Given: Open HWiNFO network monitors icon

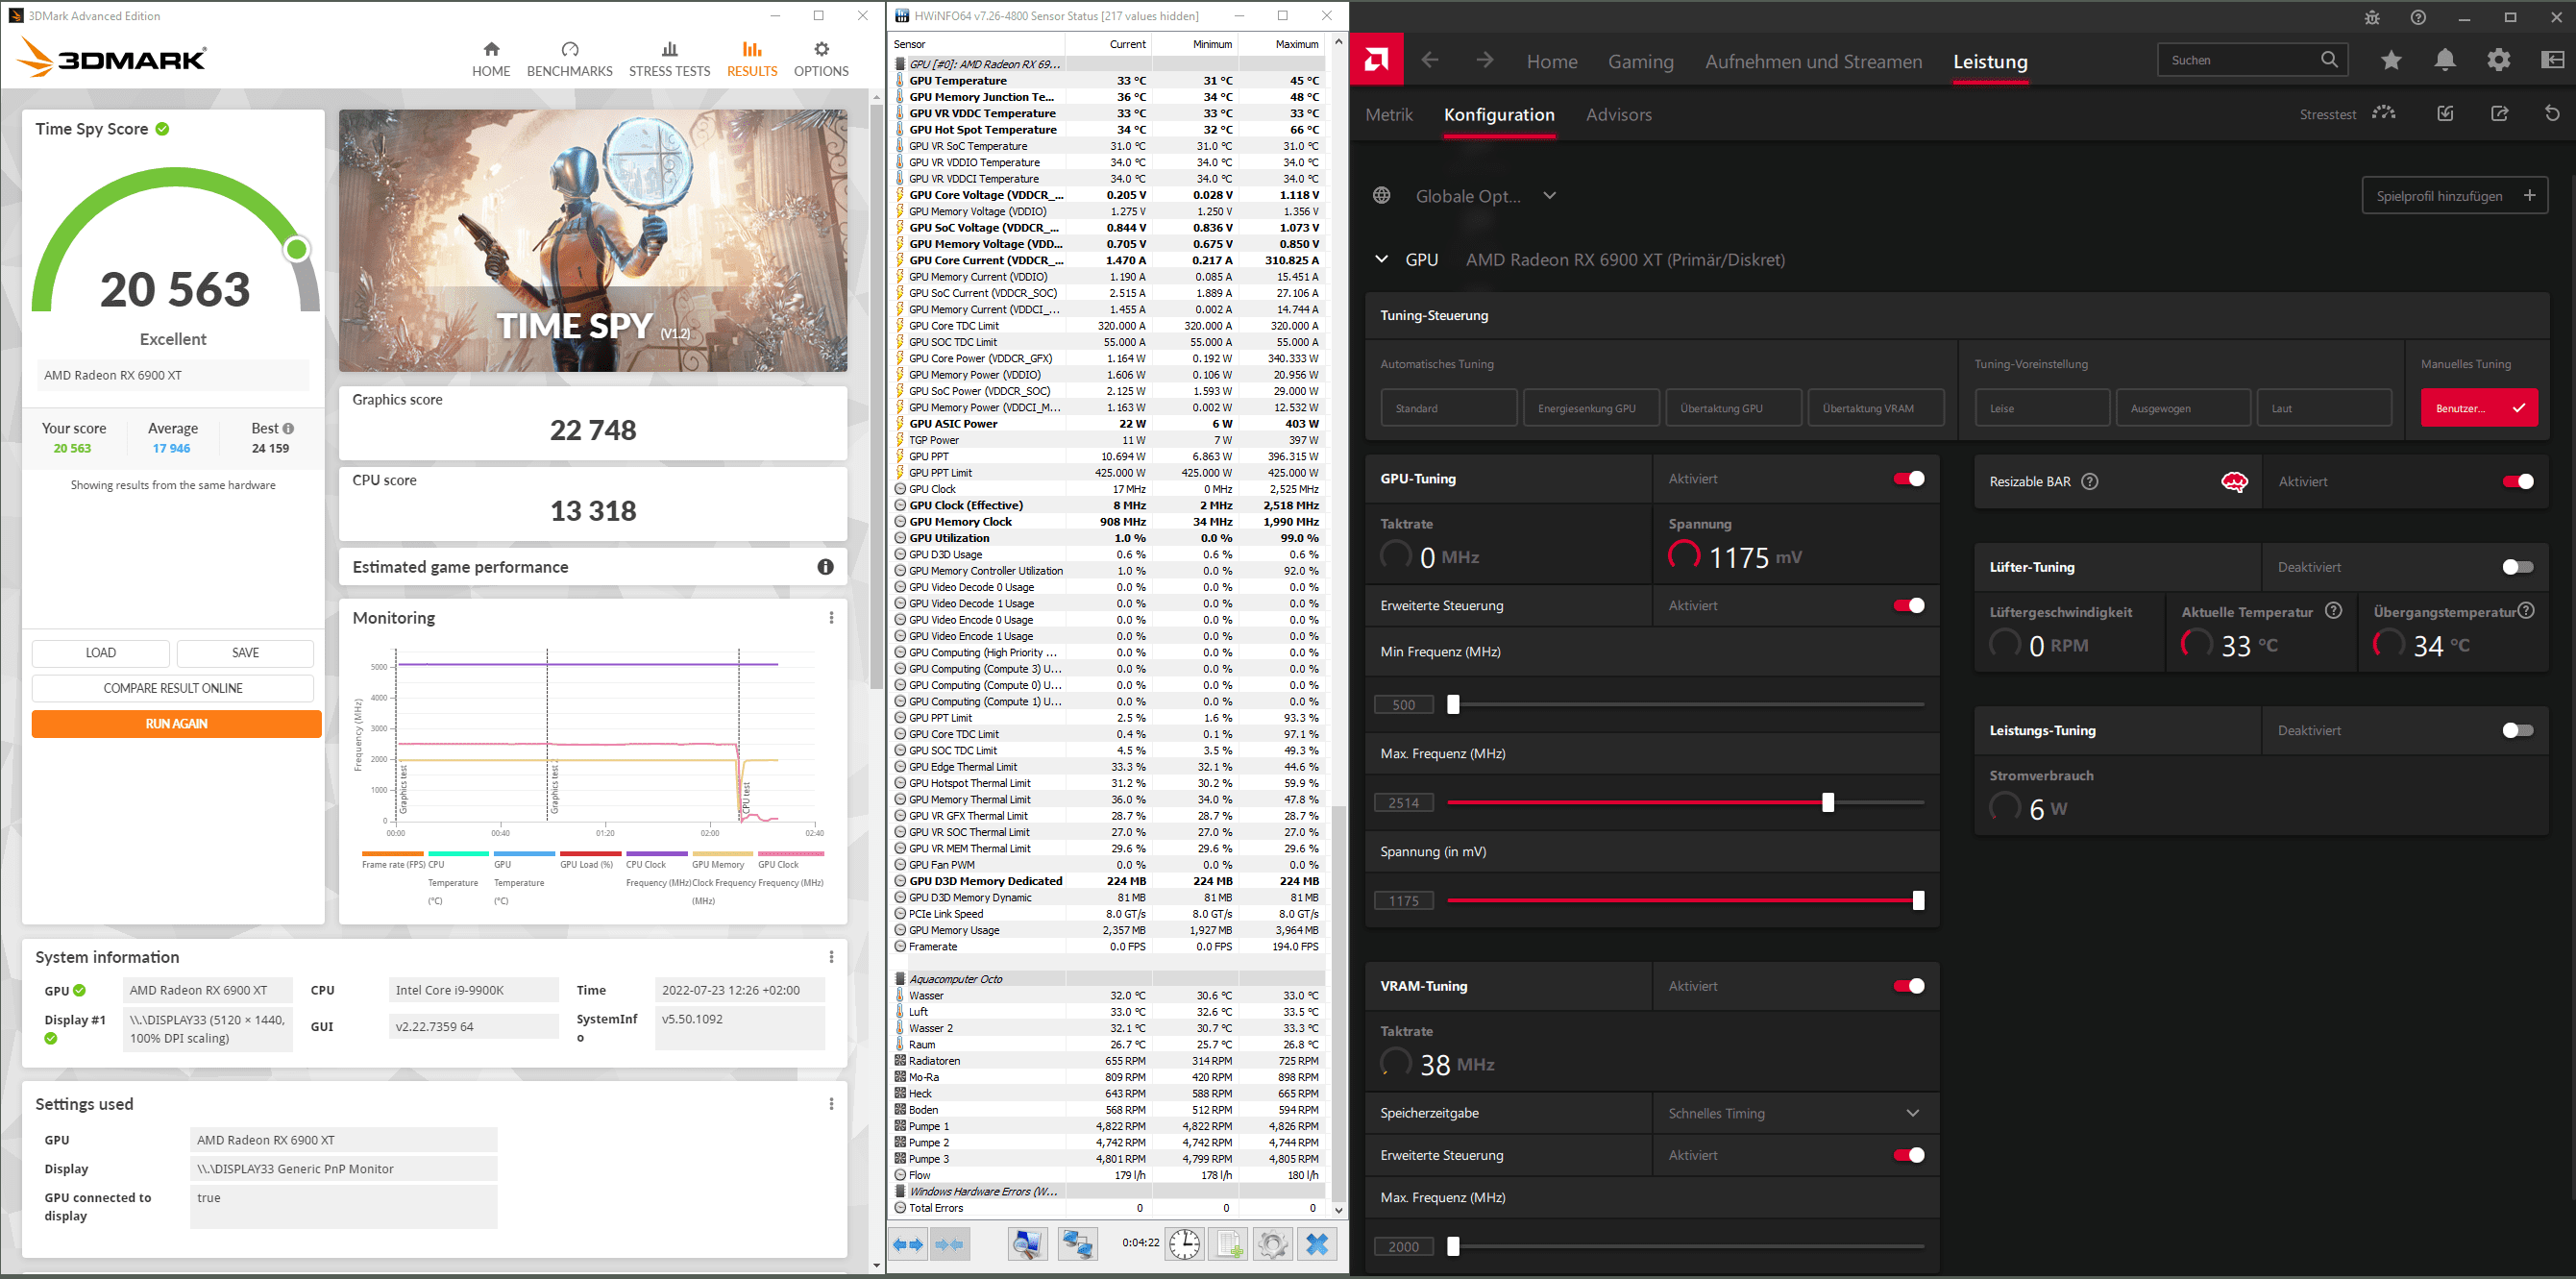Looking at the screenshot, I should [1077, 1244].
